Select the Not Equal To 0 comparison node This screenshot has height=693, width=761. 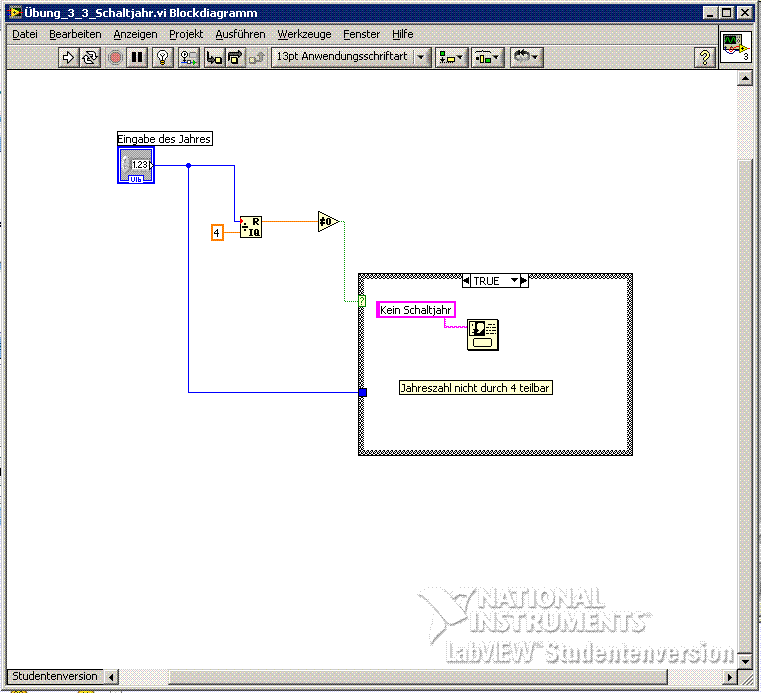328,221
